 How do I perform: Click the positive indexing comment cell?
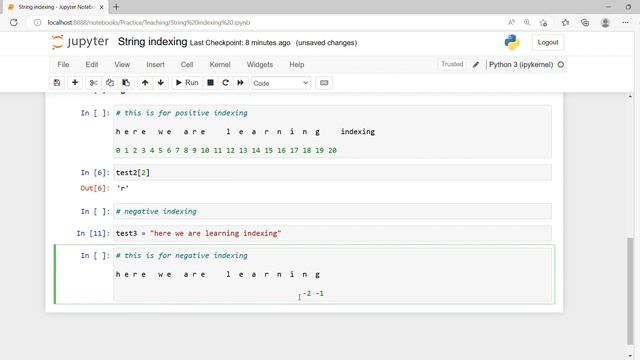click(332, 131)
